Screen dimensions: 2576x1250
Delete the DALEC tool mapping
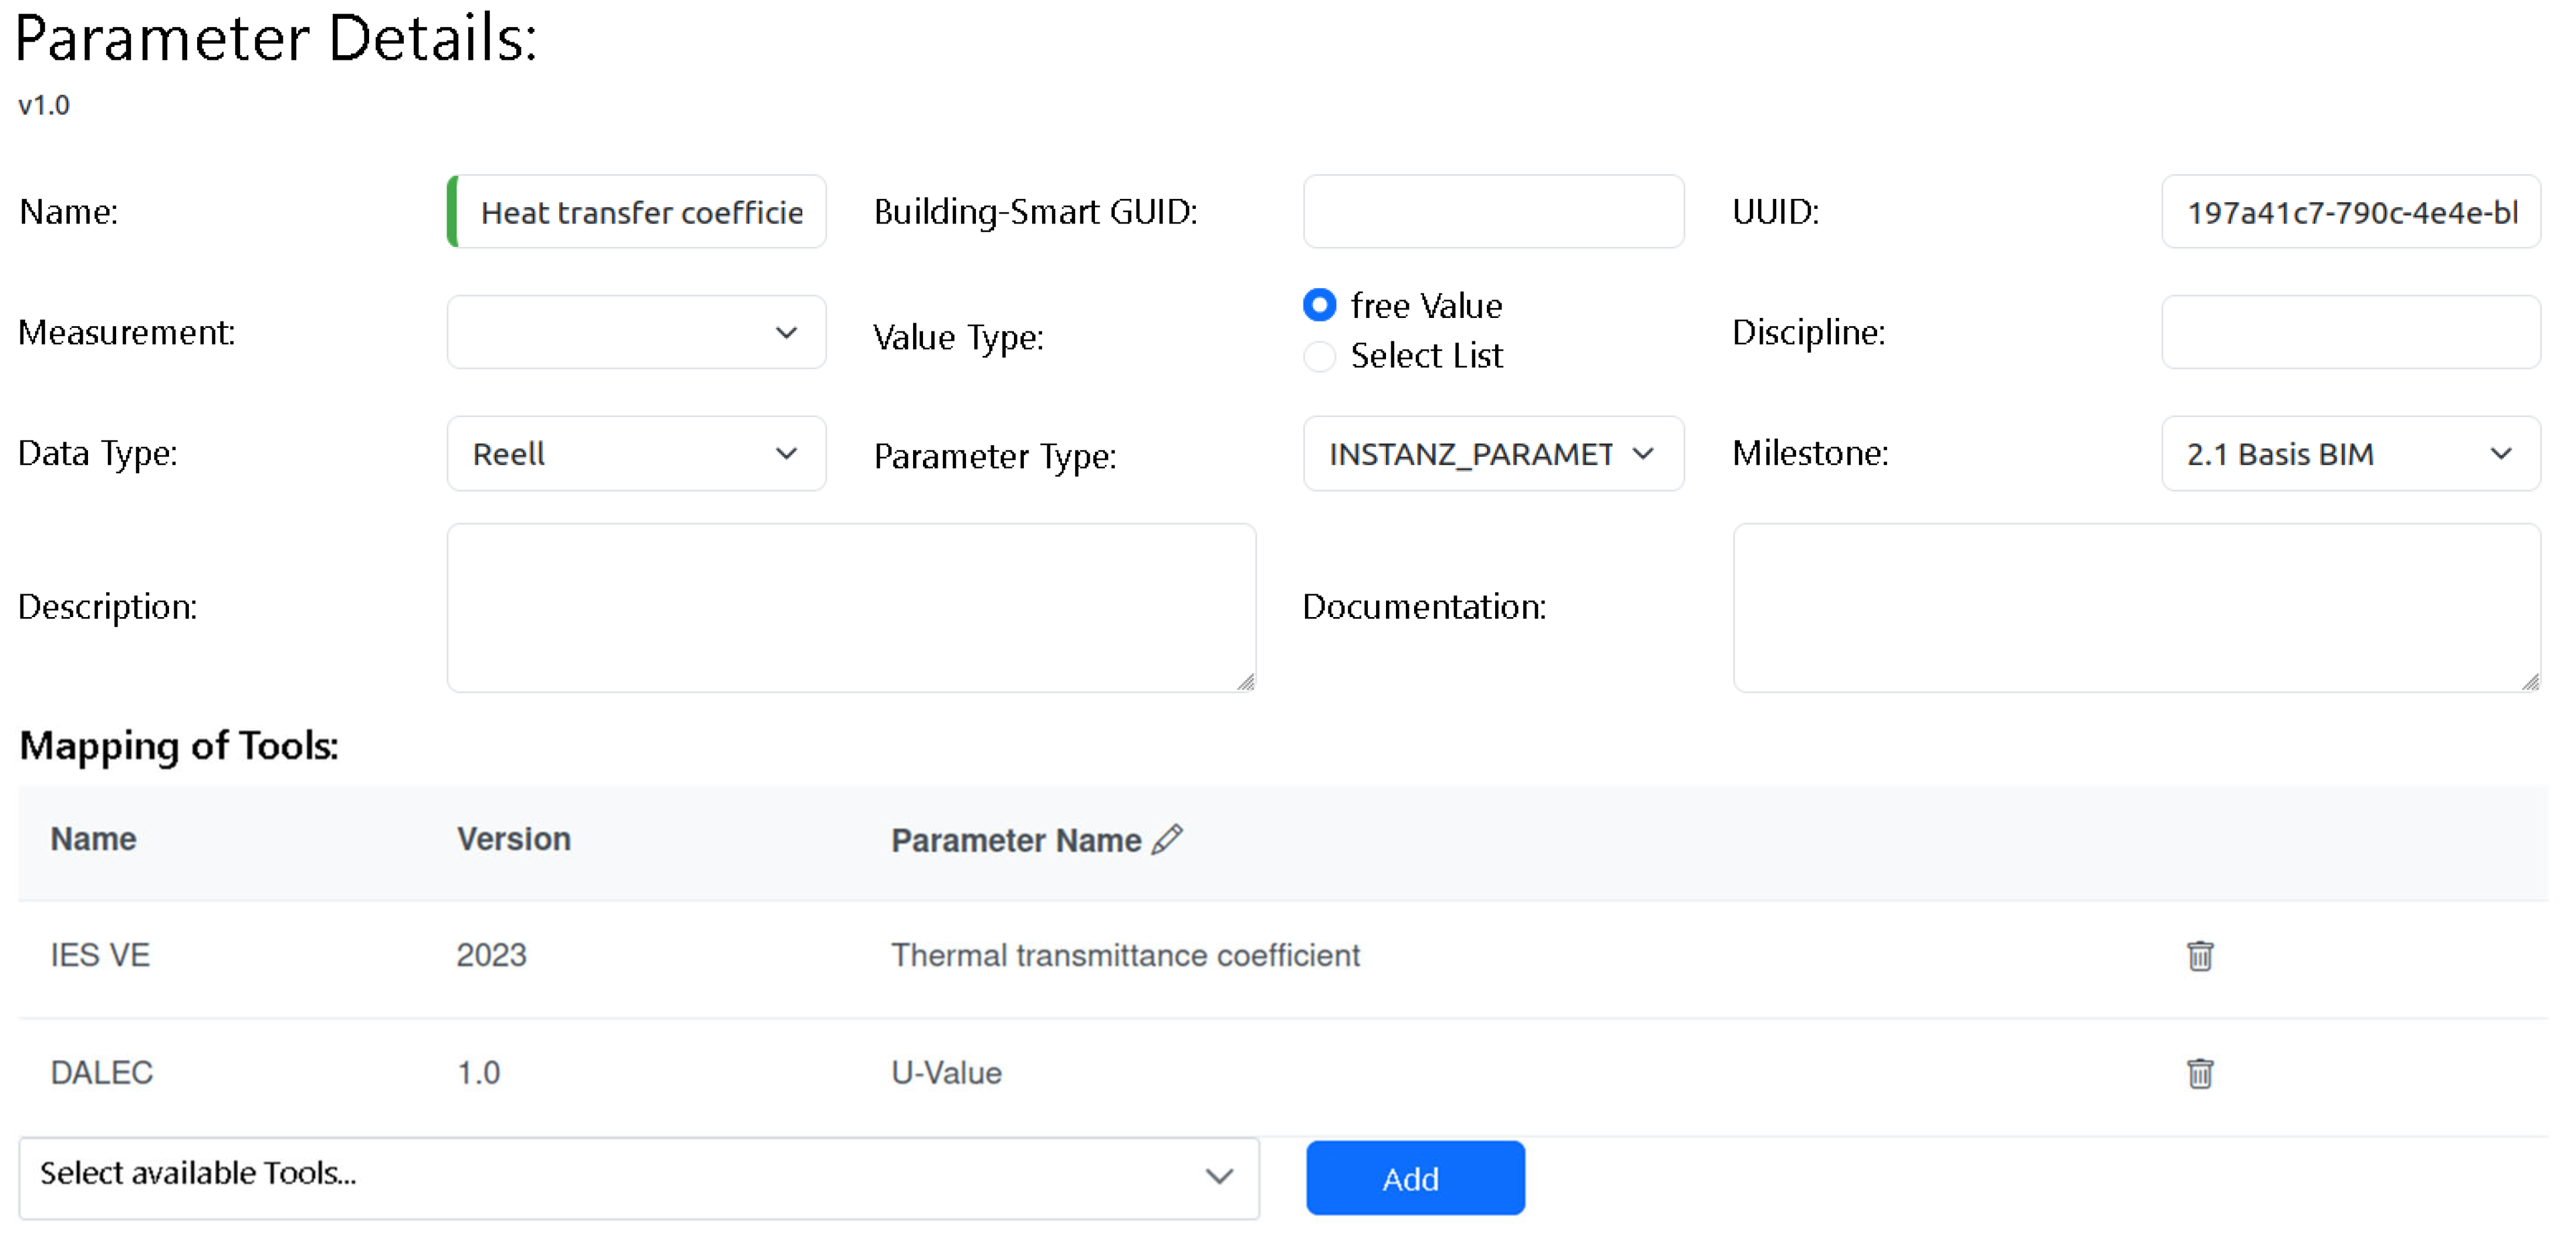point(2199,1073)
